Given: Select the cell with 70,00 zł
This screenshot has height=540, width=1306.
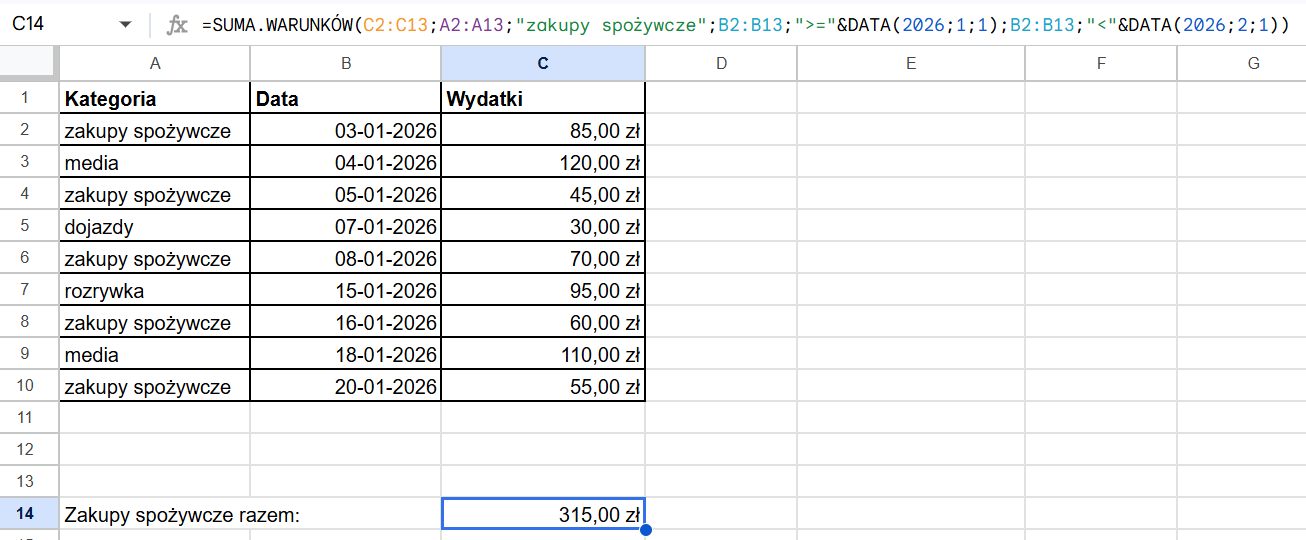Looking at the screenshot, I should (x=543, y=259).
